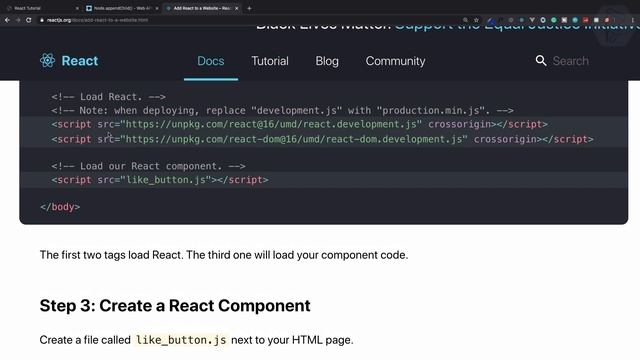Close the Add React to a Website tab
This screenshot has height=360, width=640.
pos(236,8)
